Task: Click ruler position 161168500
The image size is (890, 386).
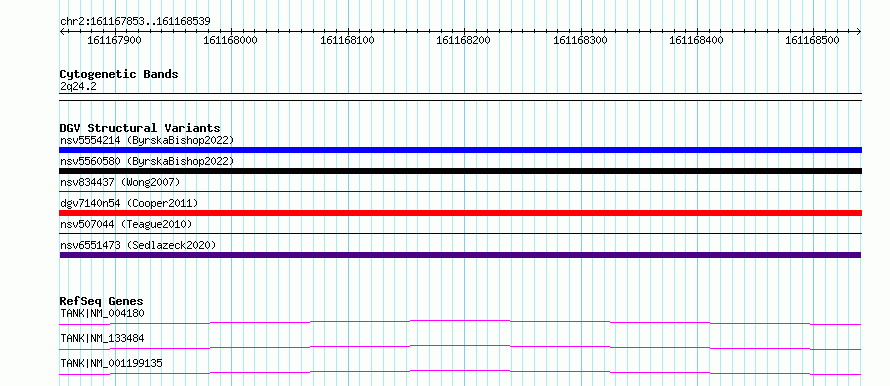Action: pyautogui.click(x=812, y=40)
